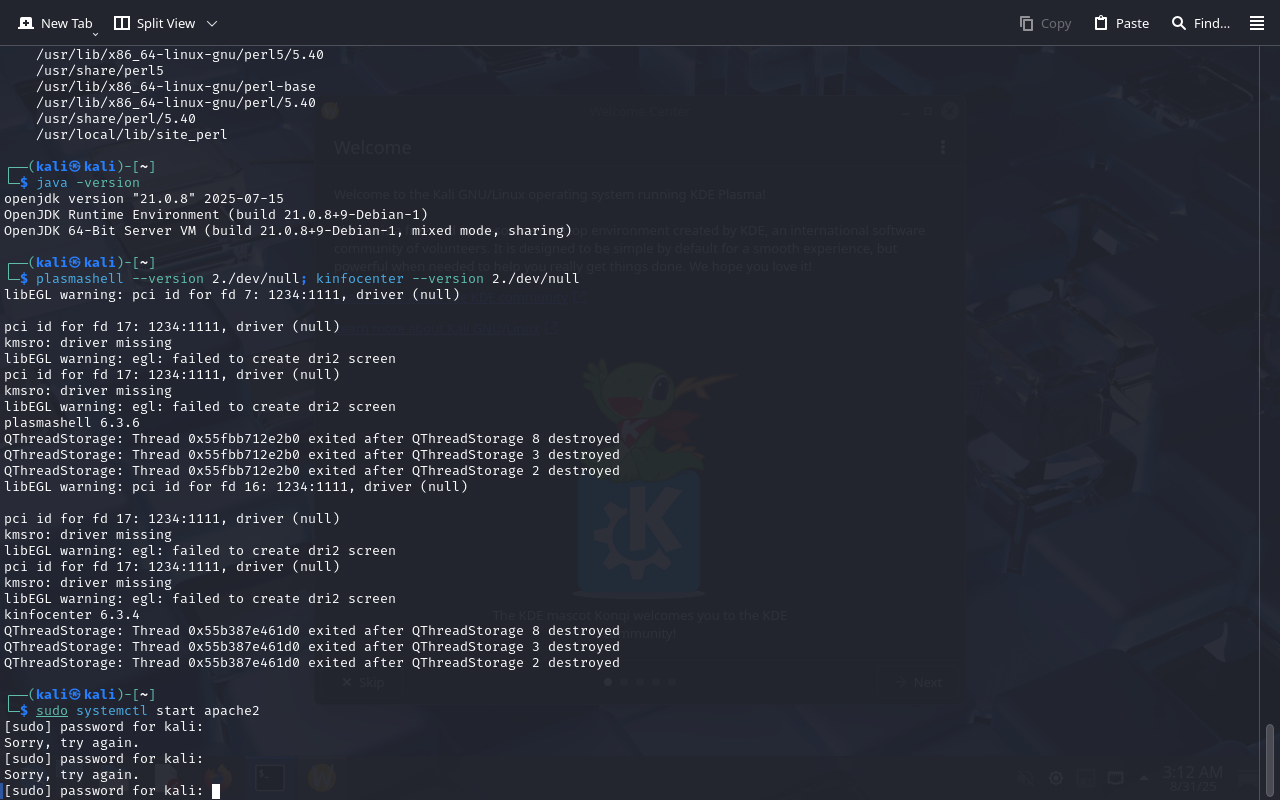Expand the New Tab dropdown arrow
Screen dimensions: 1280x800
coord(95,34)
